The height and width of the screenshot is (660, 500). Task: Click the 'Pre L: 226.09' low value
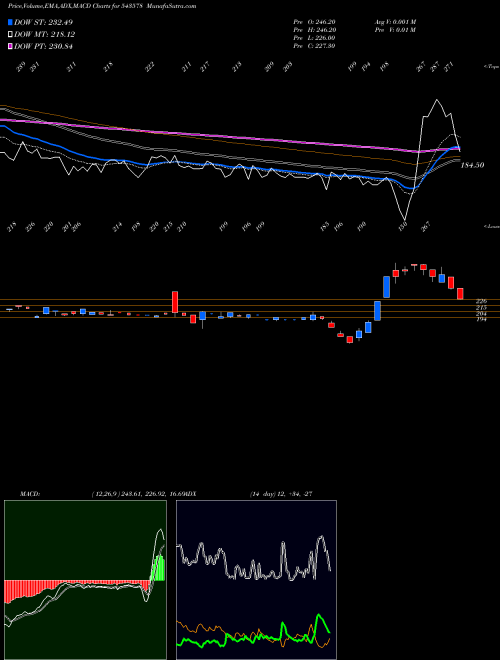[314, 38]
